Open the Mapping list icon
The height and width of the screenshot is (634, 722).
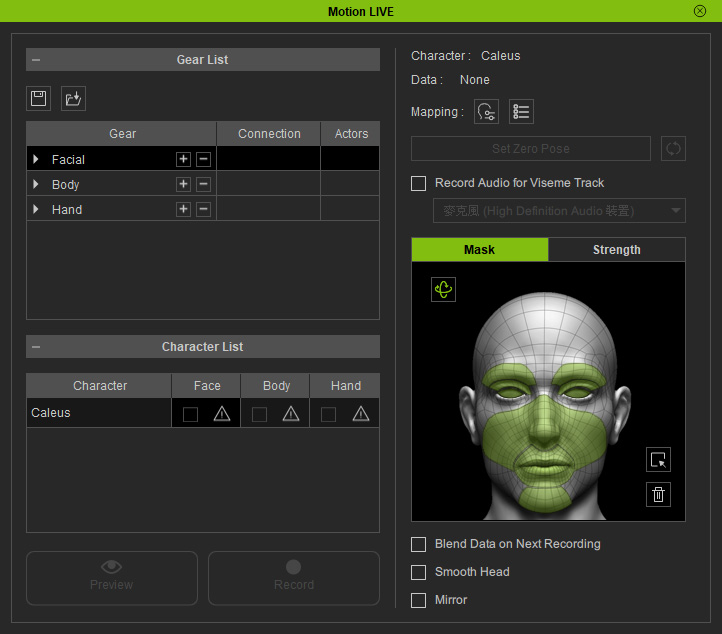pos(521,111)
